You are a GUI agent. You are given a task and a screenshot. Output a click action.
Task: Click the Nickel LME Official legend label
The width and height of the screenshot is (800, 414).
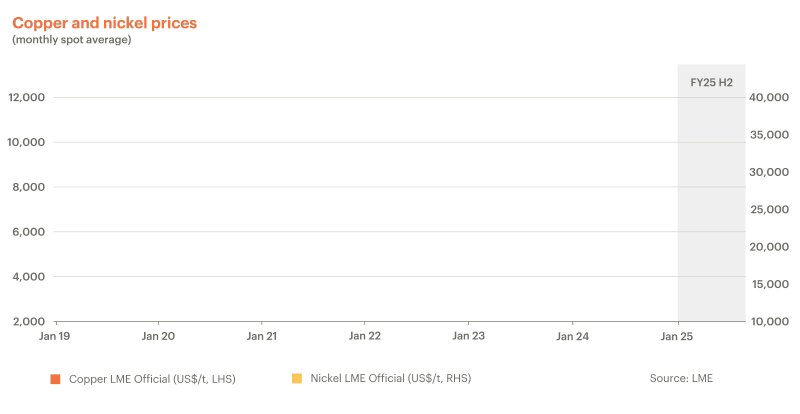tap(390, 379)
